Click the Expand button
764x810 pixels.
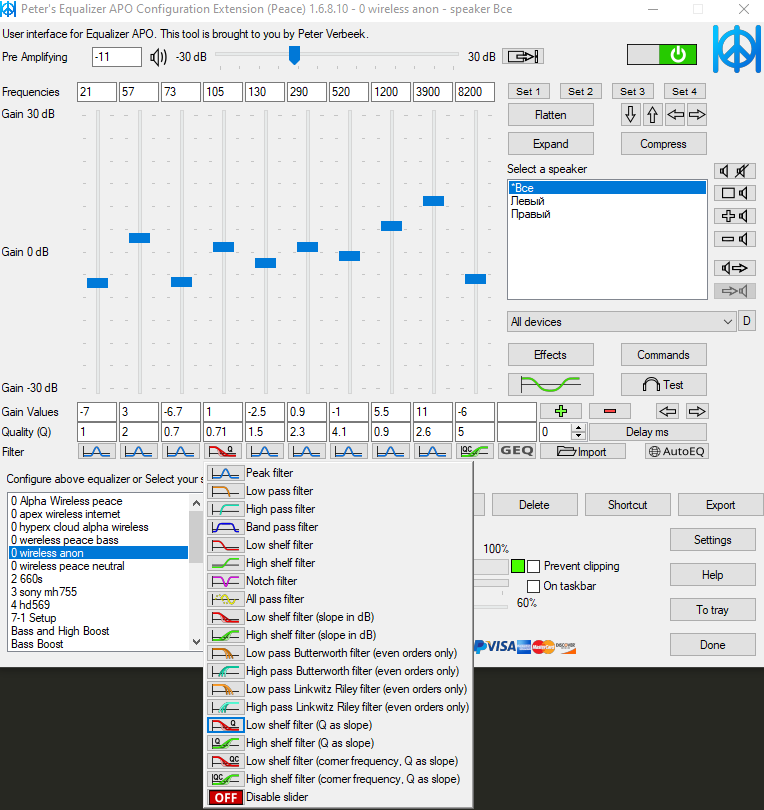551,144
